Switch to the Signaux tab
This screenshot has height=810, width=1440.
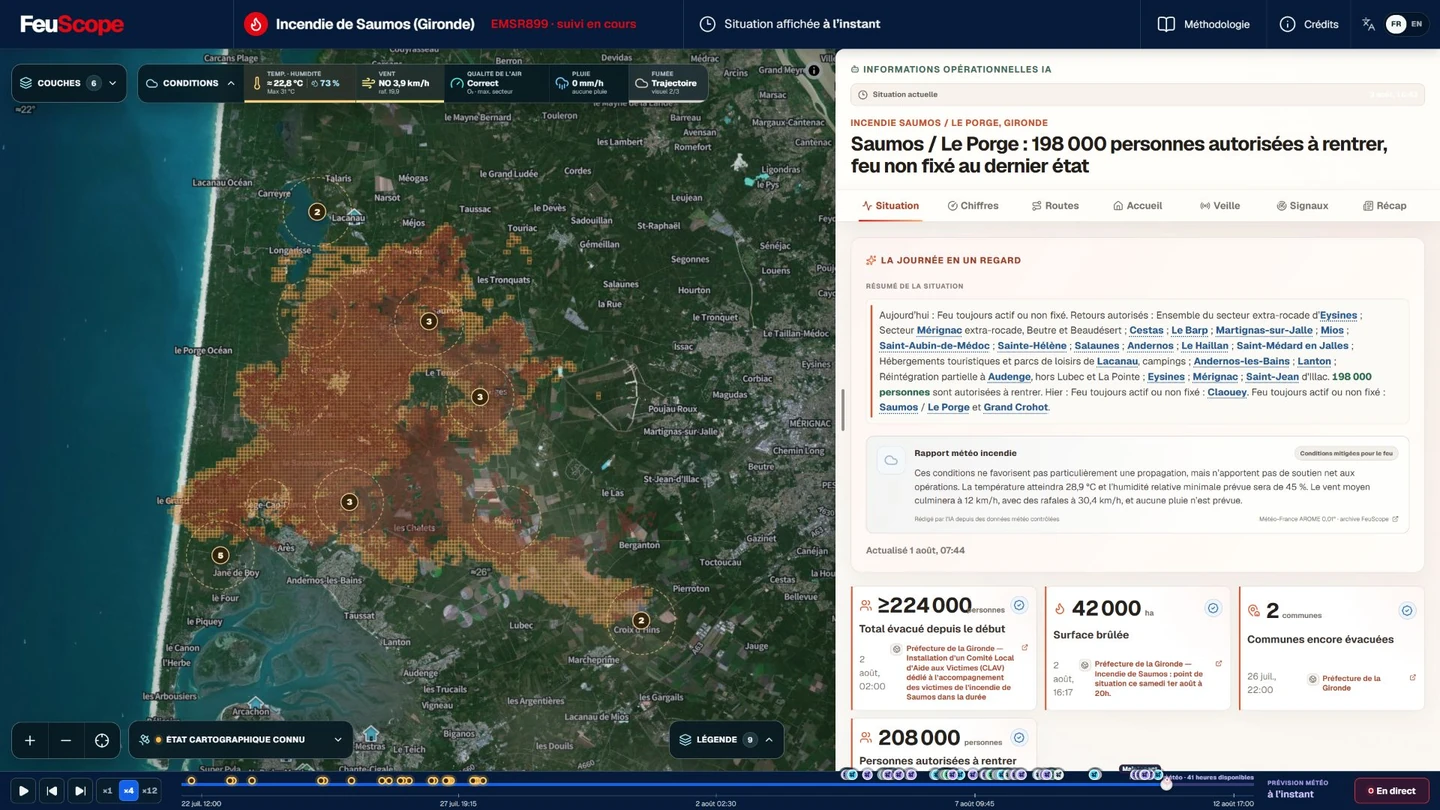tap(1302, 206)
